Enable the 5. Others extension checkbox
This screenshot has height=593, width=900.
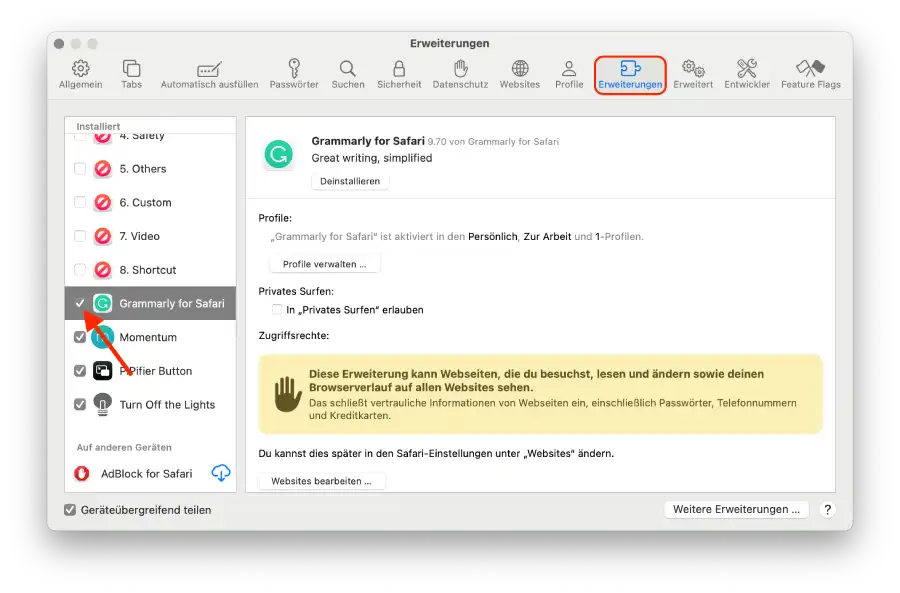coord(80,169)
